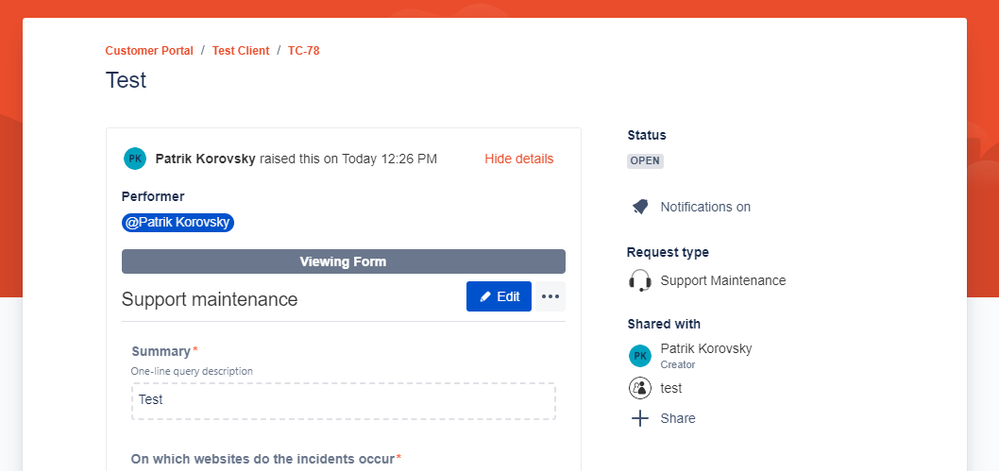
Task: Open the TC-78 breadcrumb link
Action: click(x=304, y=51)
